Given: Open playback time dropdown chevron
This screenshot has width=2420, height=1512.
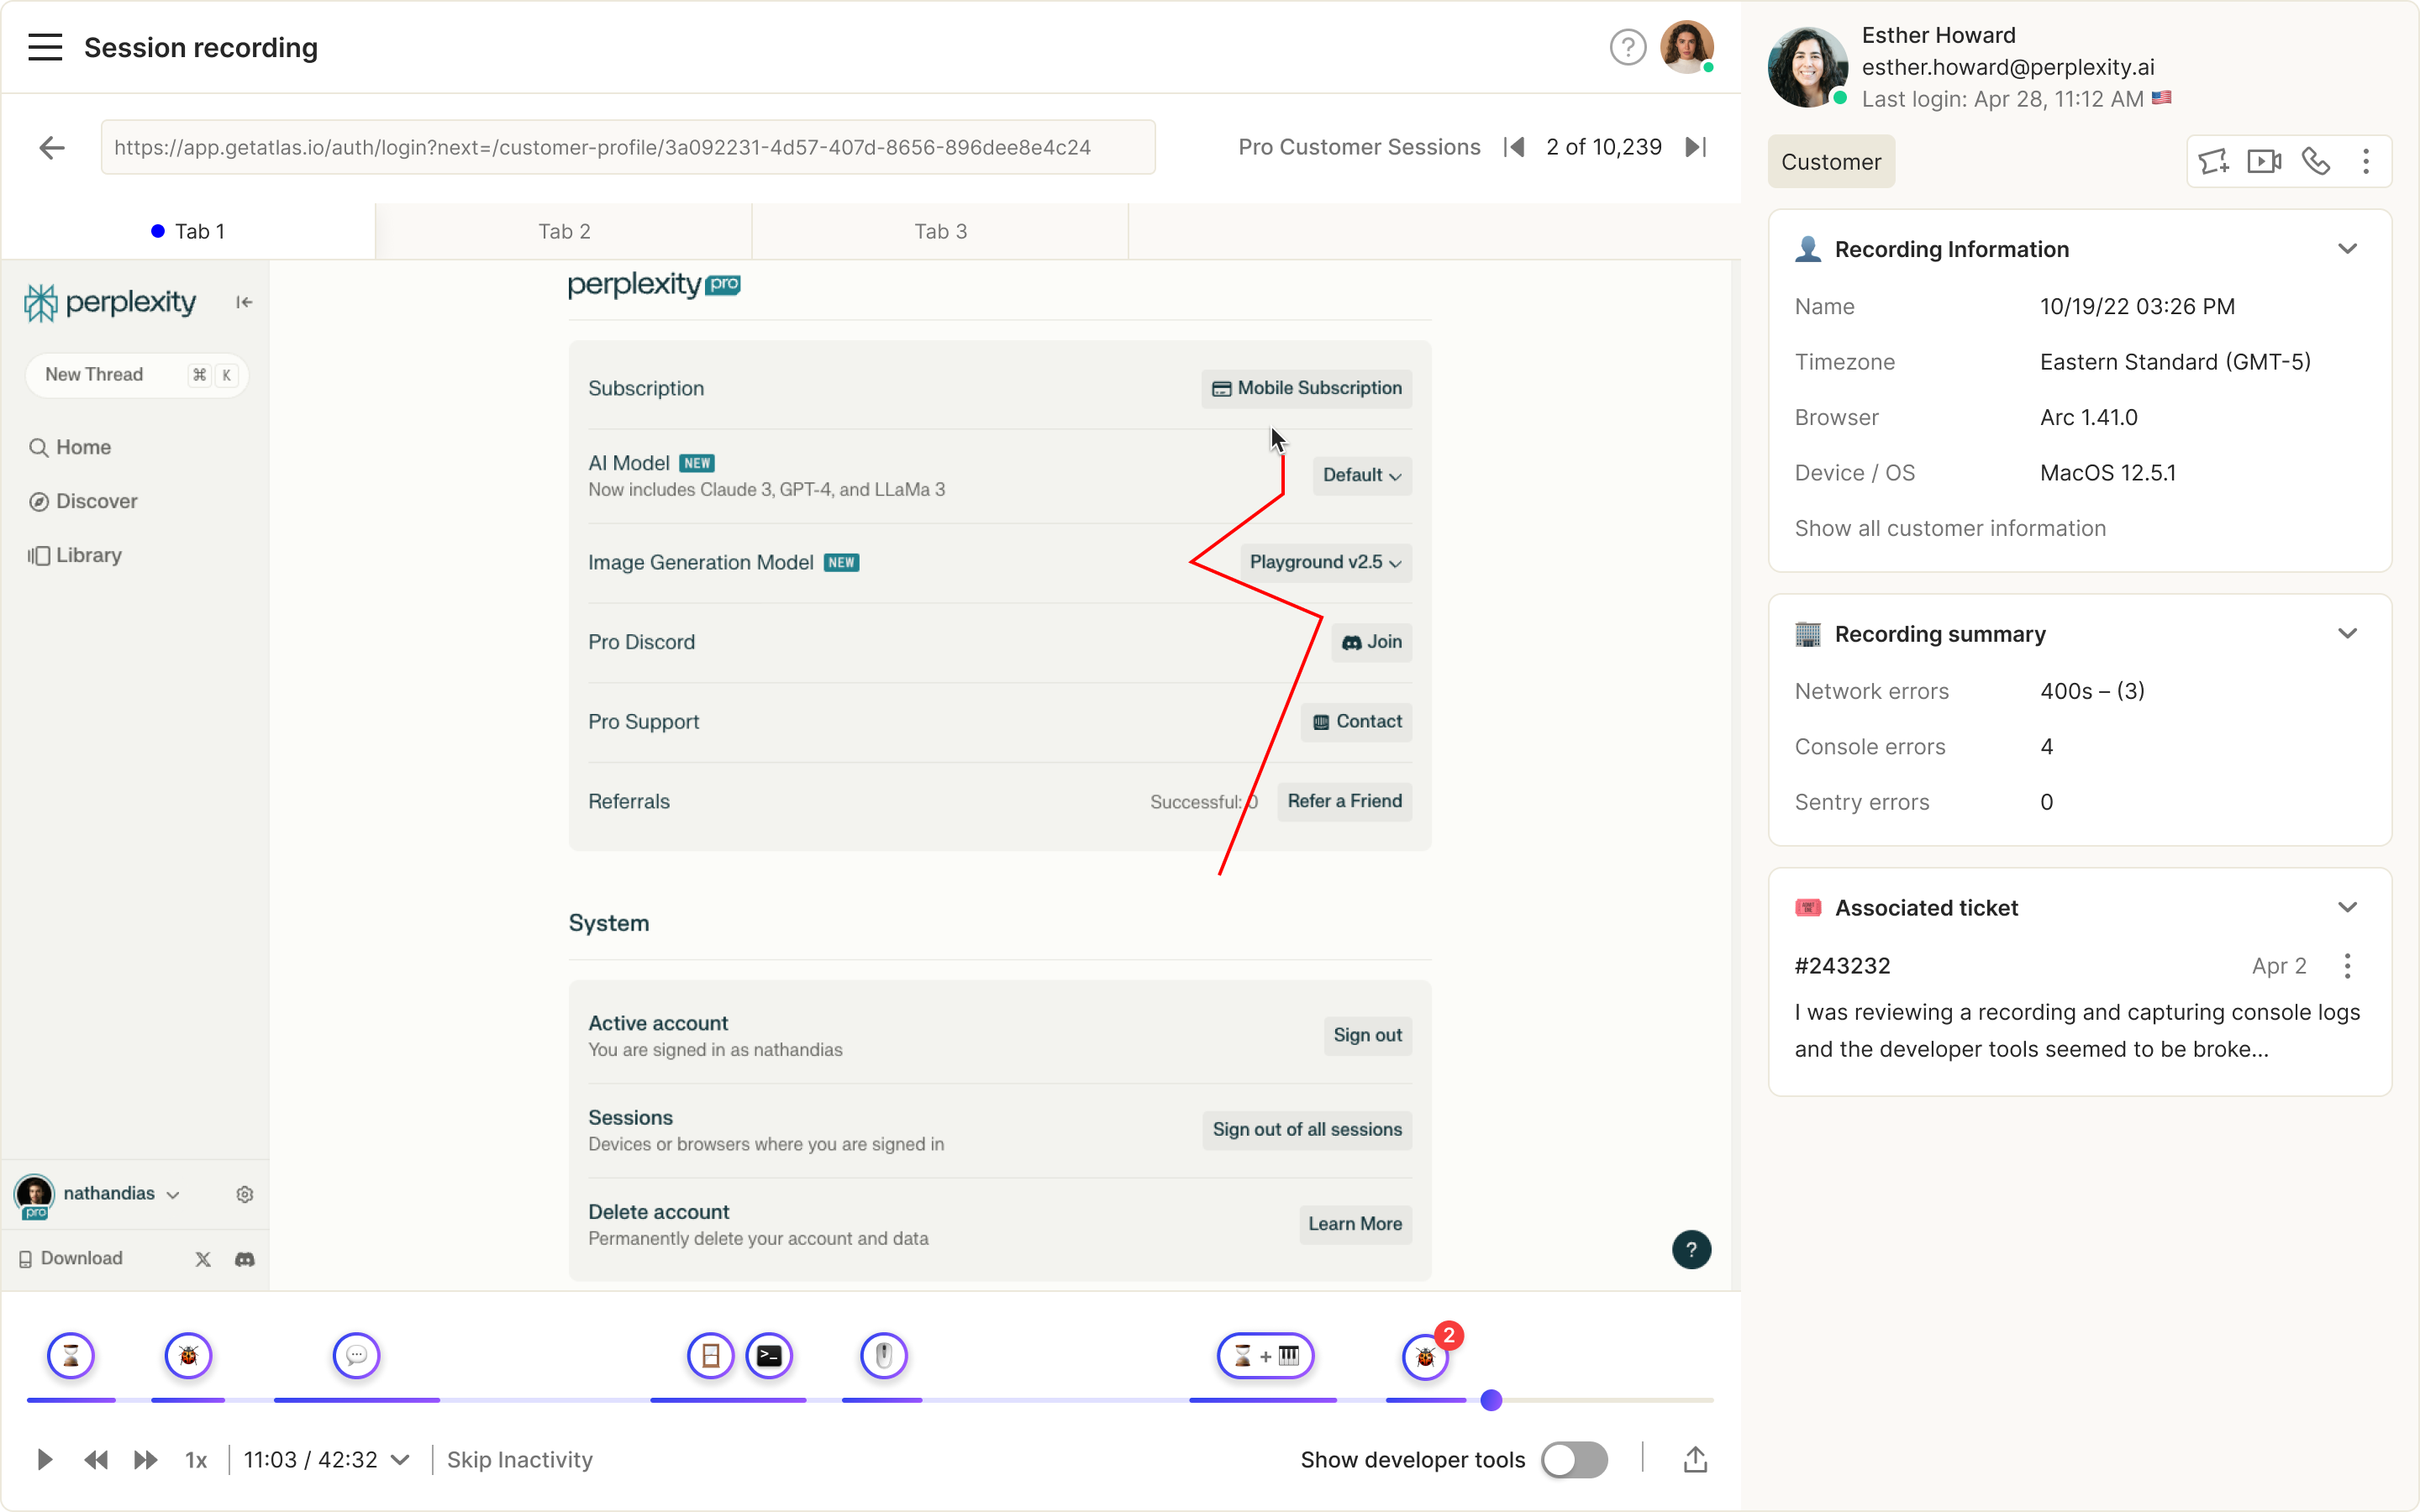Looking at the screenshot, I should pos(401,1459).
